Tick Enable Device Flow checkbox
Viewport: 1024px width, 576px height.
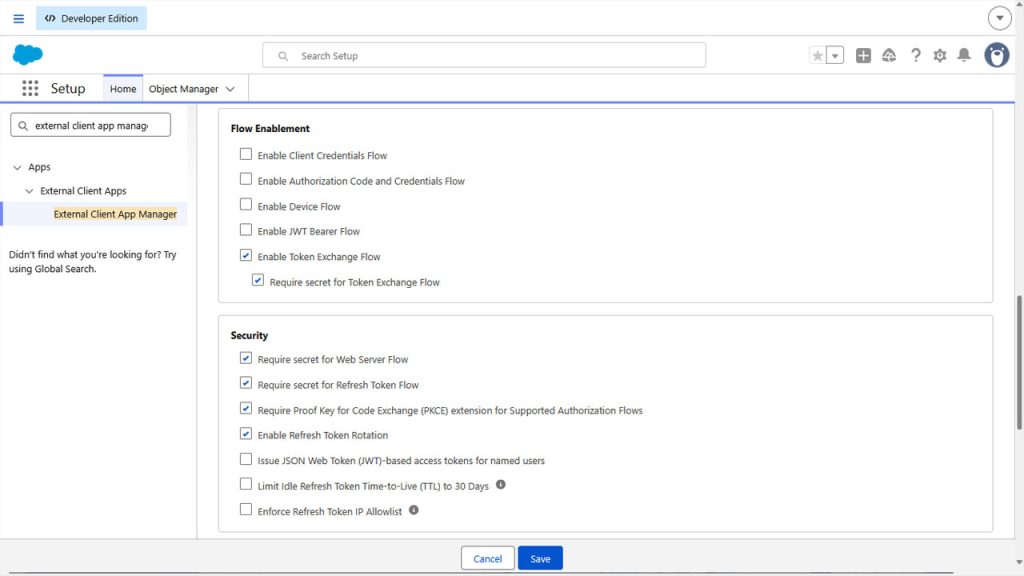click(246, 204)
